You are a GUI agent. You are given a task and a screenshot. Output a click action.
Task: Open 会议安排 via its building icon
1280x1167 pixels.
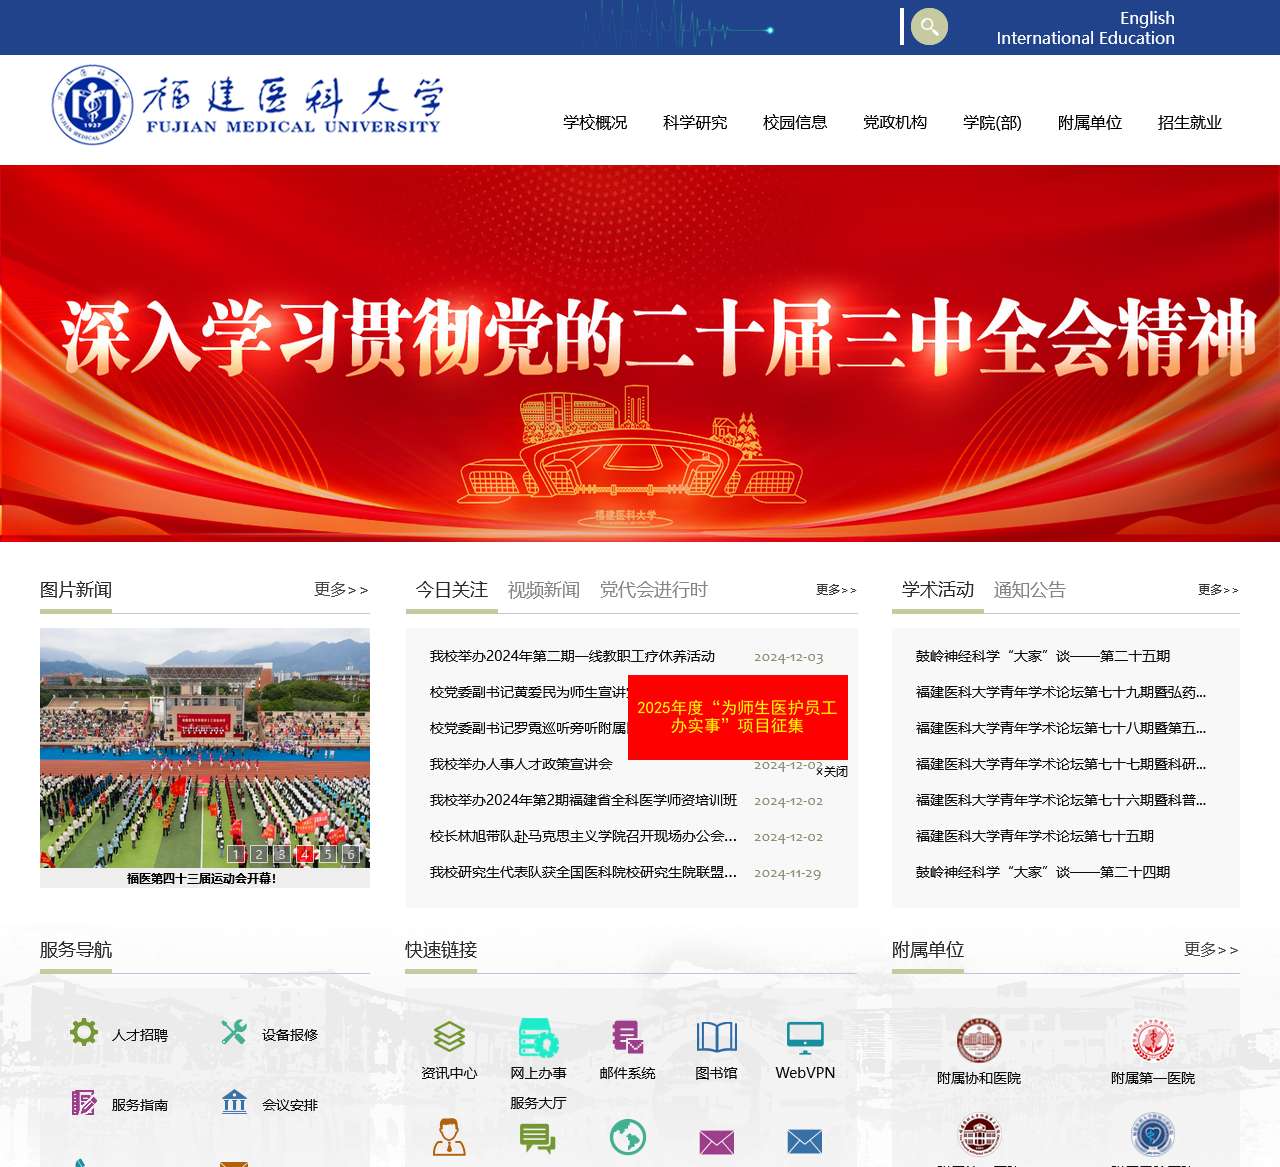pyautogui.click(x=234, y=1102)
